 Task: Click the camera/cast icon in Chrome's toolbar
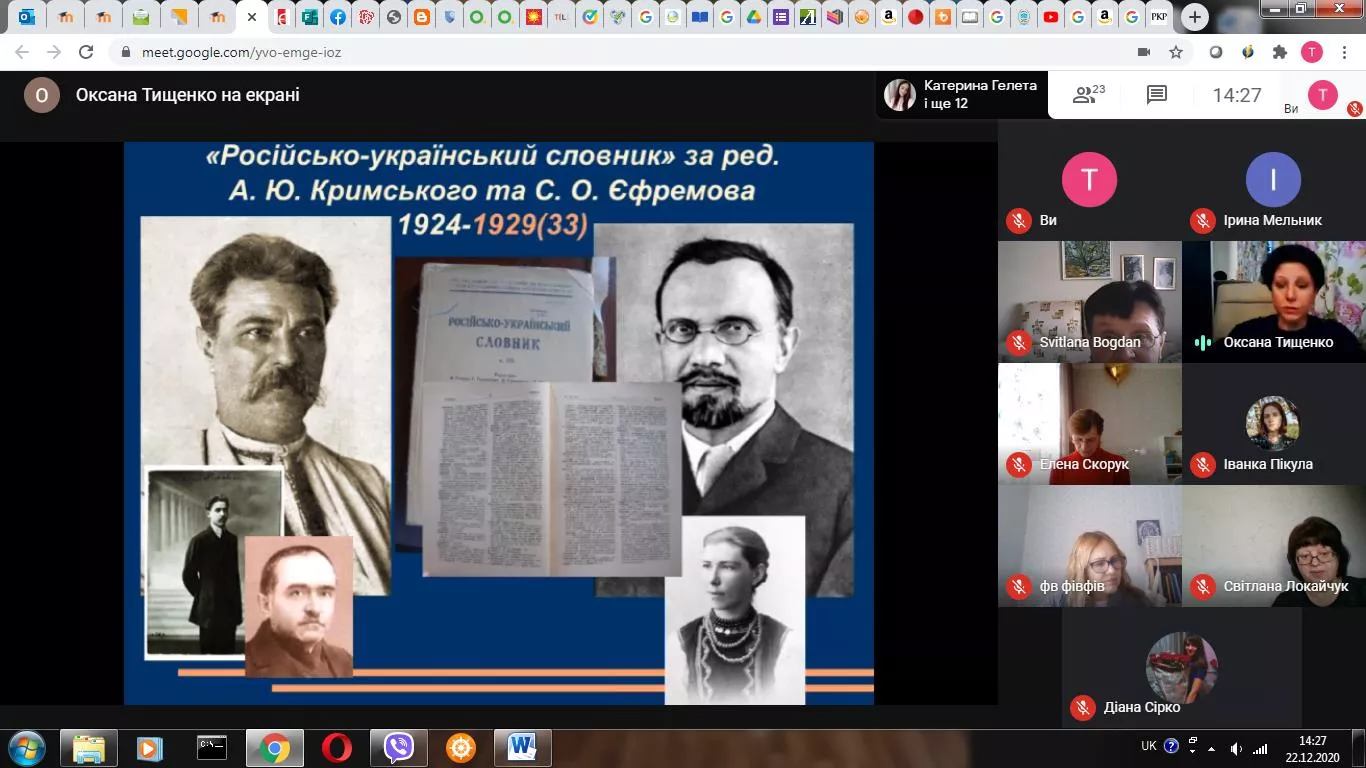point(1144,52)
